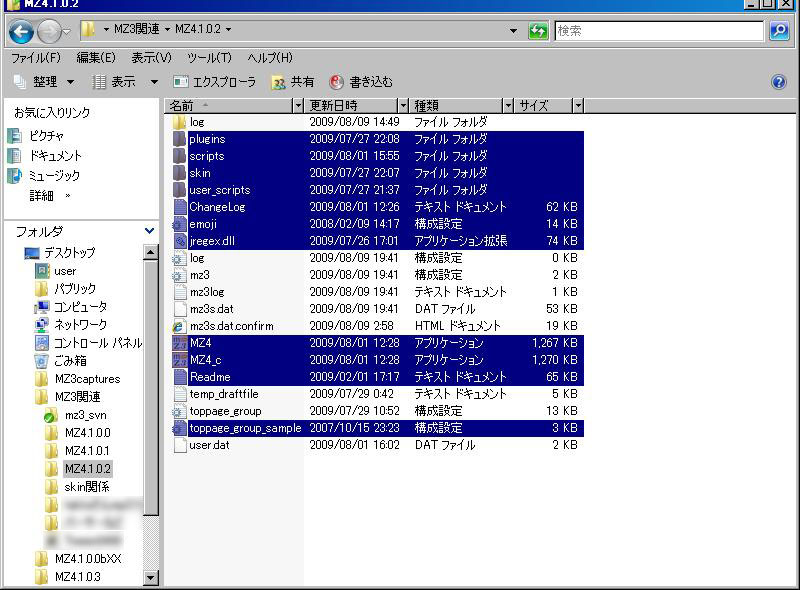Click into the 検索 search field
This screenshot has width=800, height=590.
pos(659,31)
